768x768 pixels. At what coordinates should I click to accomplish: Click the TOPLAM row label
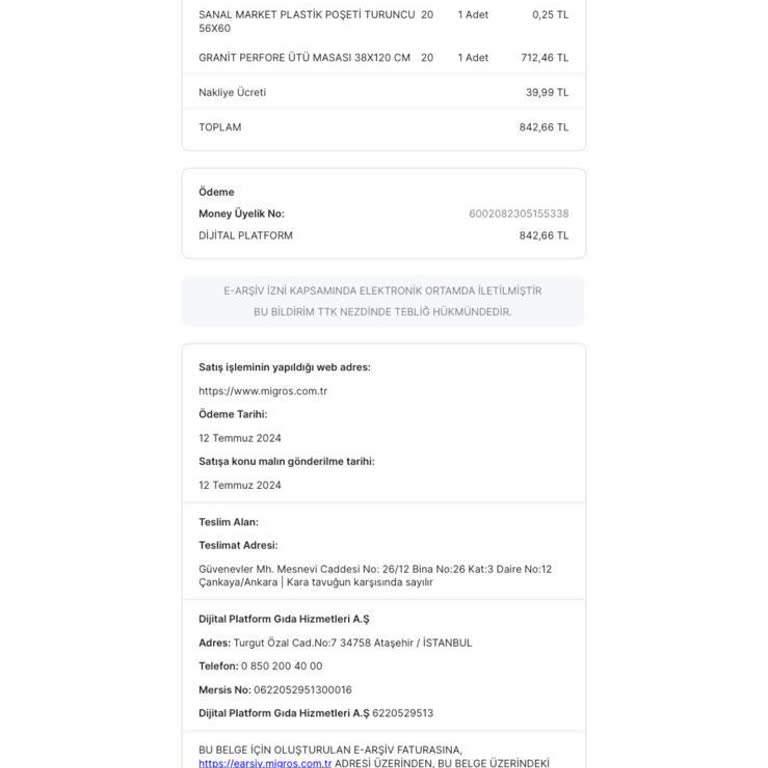click(x=220, y=128)
